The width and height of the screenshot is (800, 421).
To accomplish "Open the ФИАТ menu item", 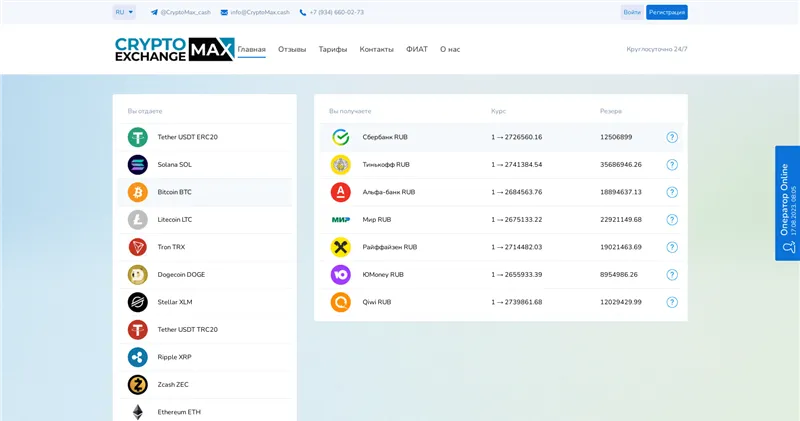I will (417, 49).
